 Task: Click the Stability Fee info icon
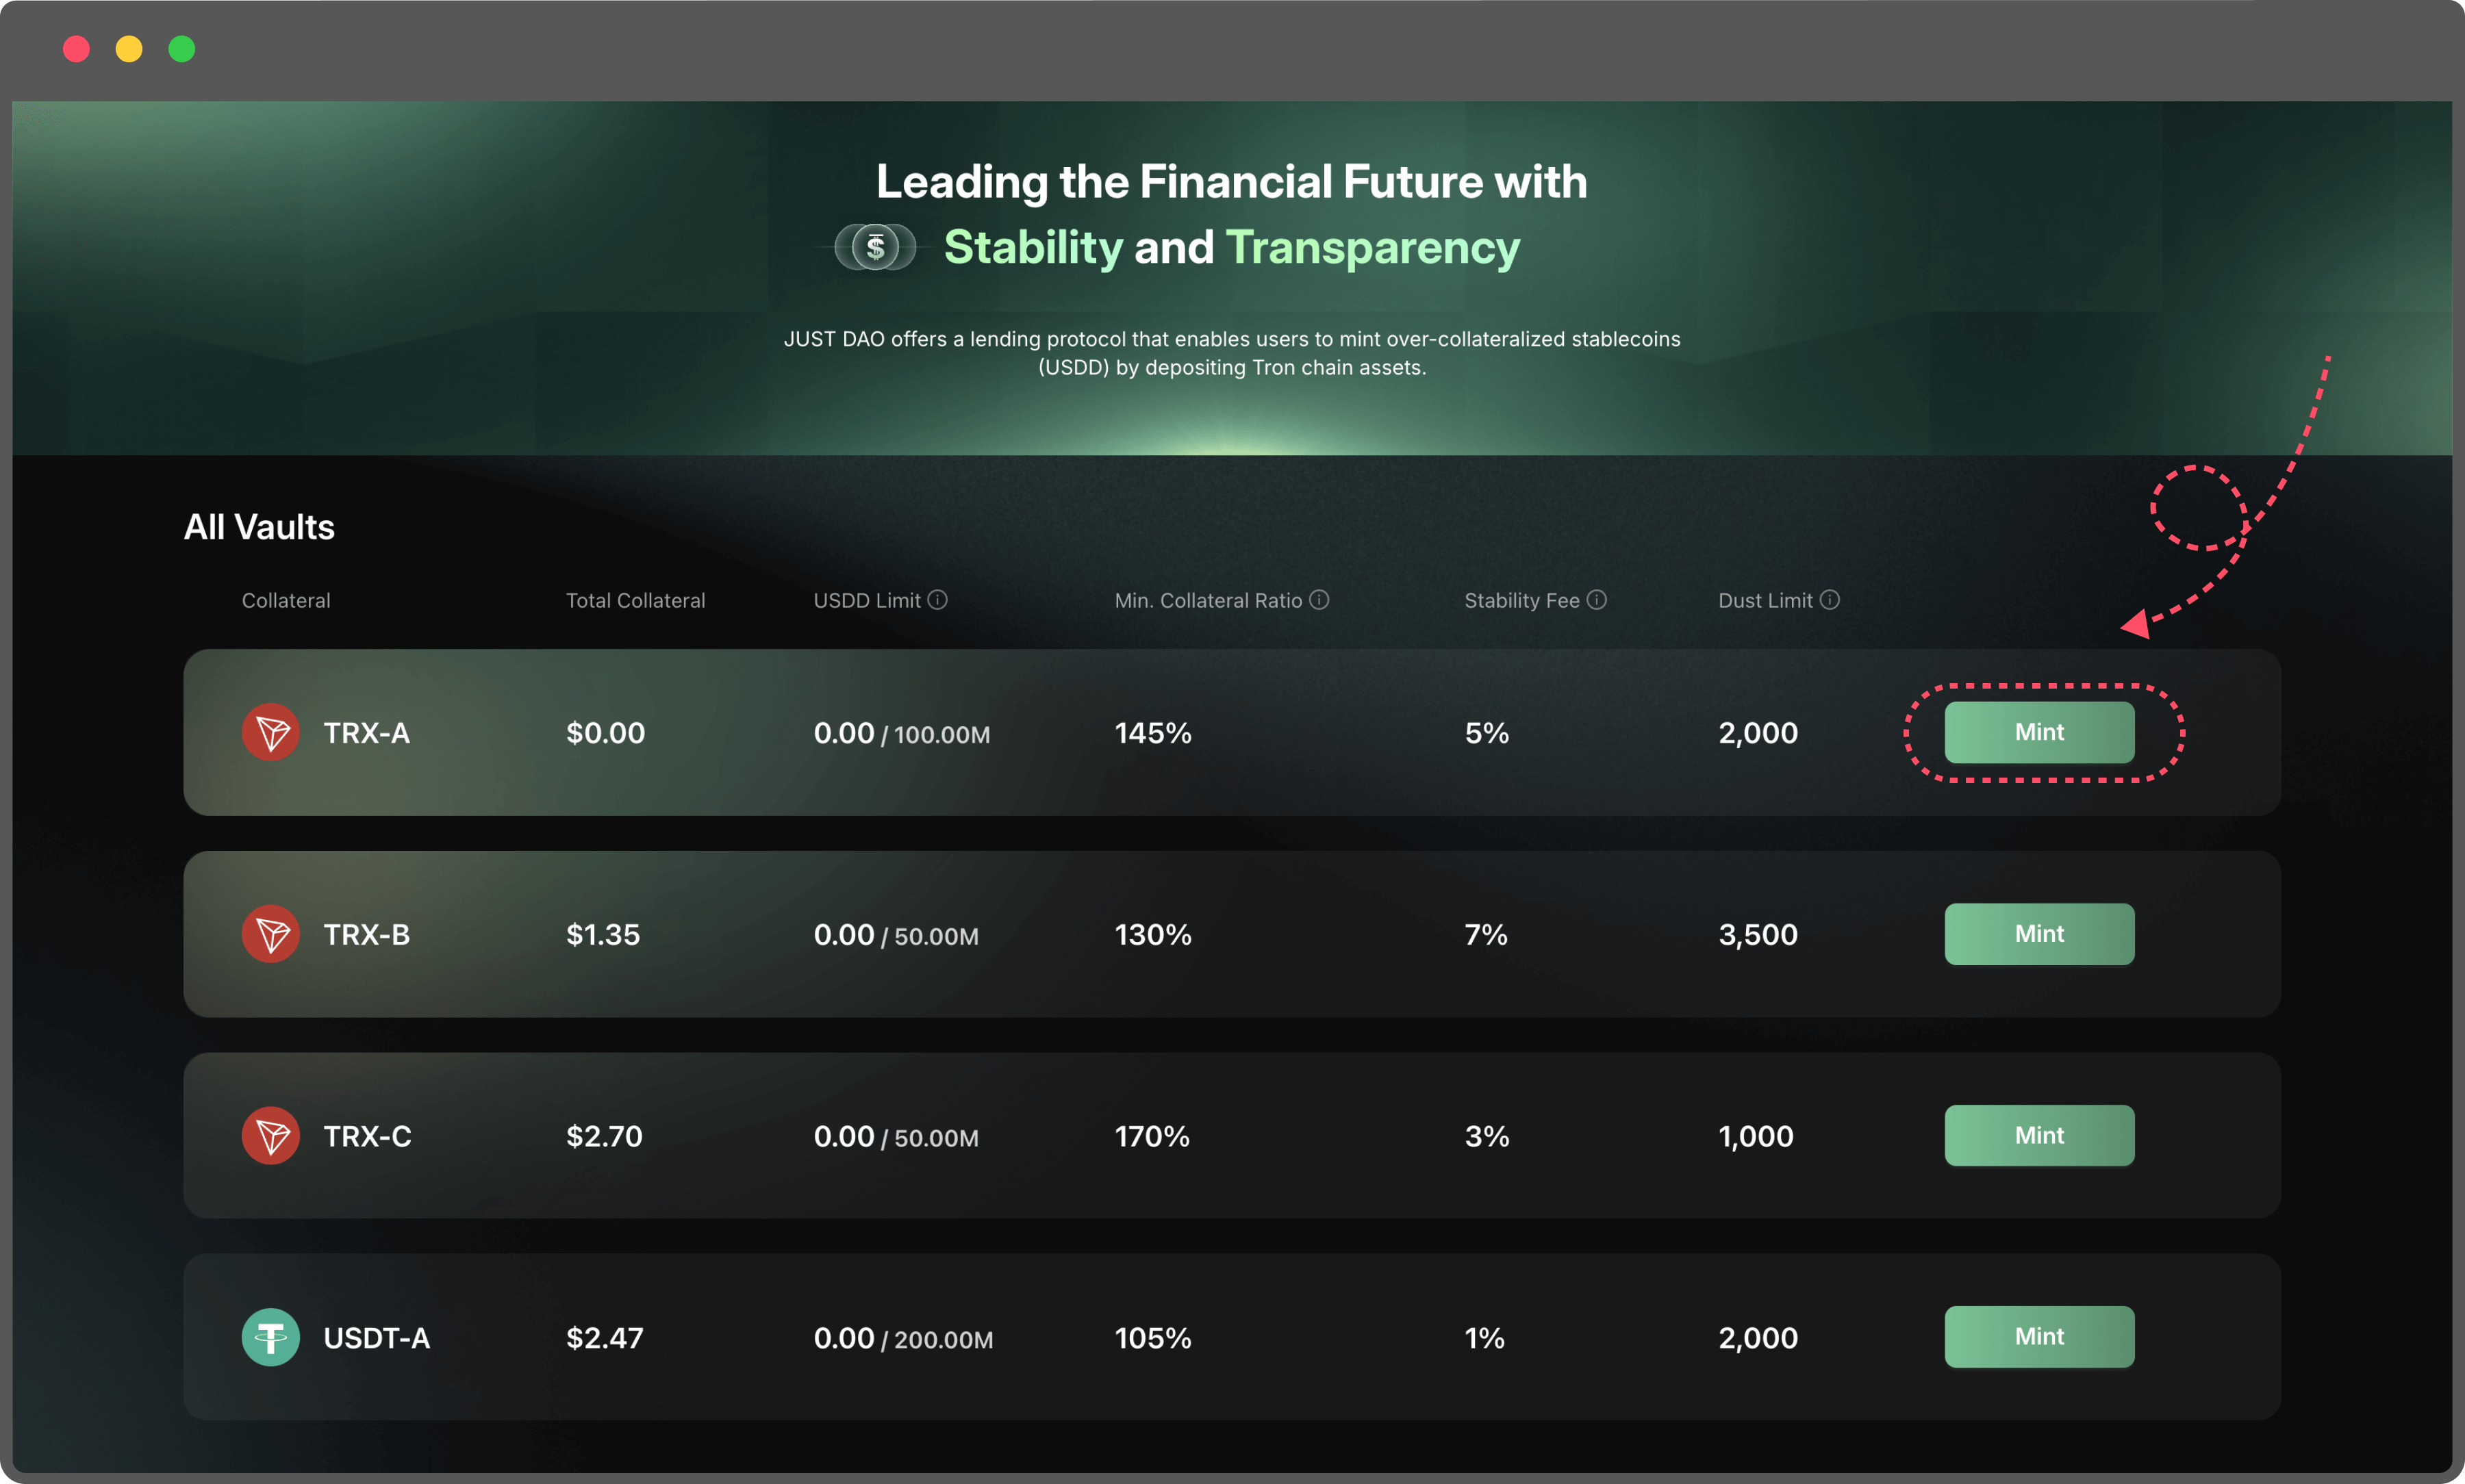[x=1597, y=600]
